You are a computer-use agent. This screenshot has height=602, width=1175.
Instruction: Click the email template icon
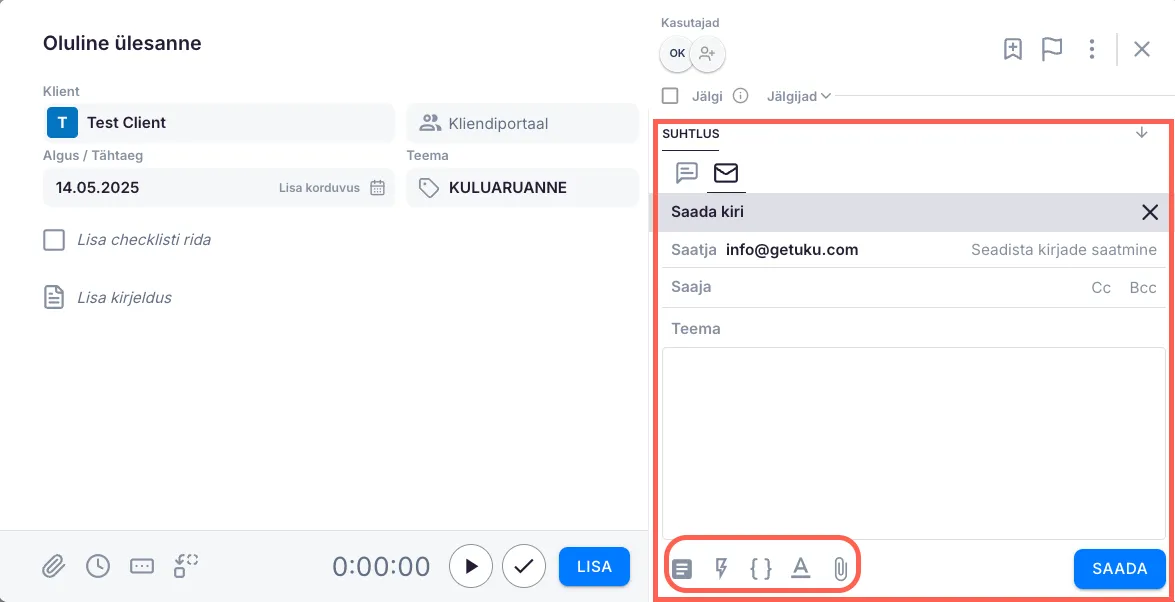coord(682,569)
